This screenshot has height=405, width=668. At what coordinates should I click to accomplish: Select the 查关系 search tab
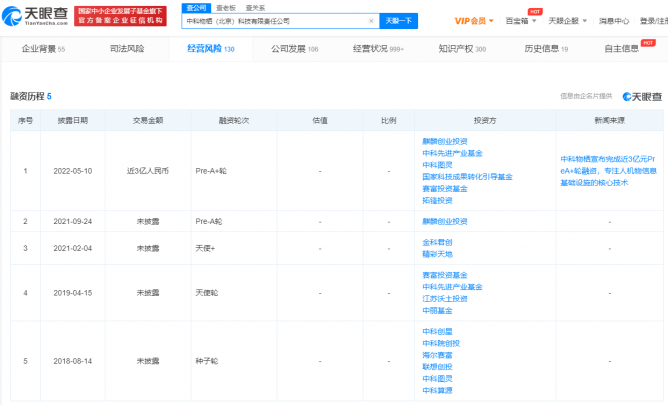255,8
